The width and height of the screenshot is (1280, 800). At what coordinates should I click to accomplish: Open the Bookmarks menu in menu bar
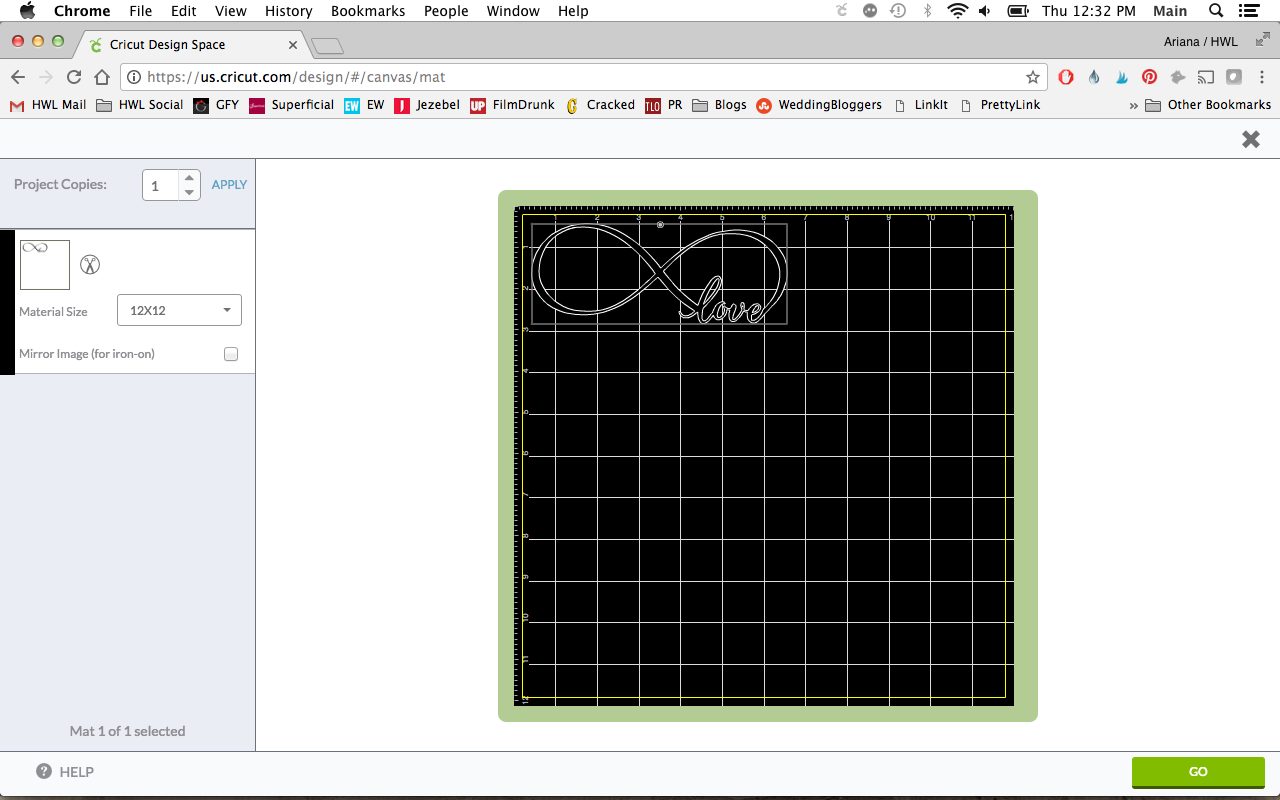[368, 11]
